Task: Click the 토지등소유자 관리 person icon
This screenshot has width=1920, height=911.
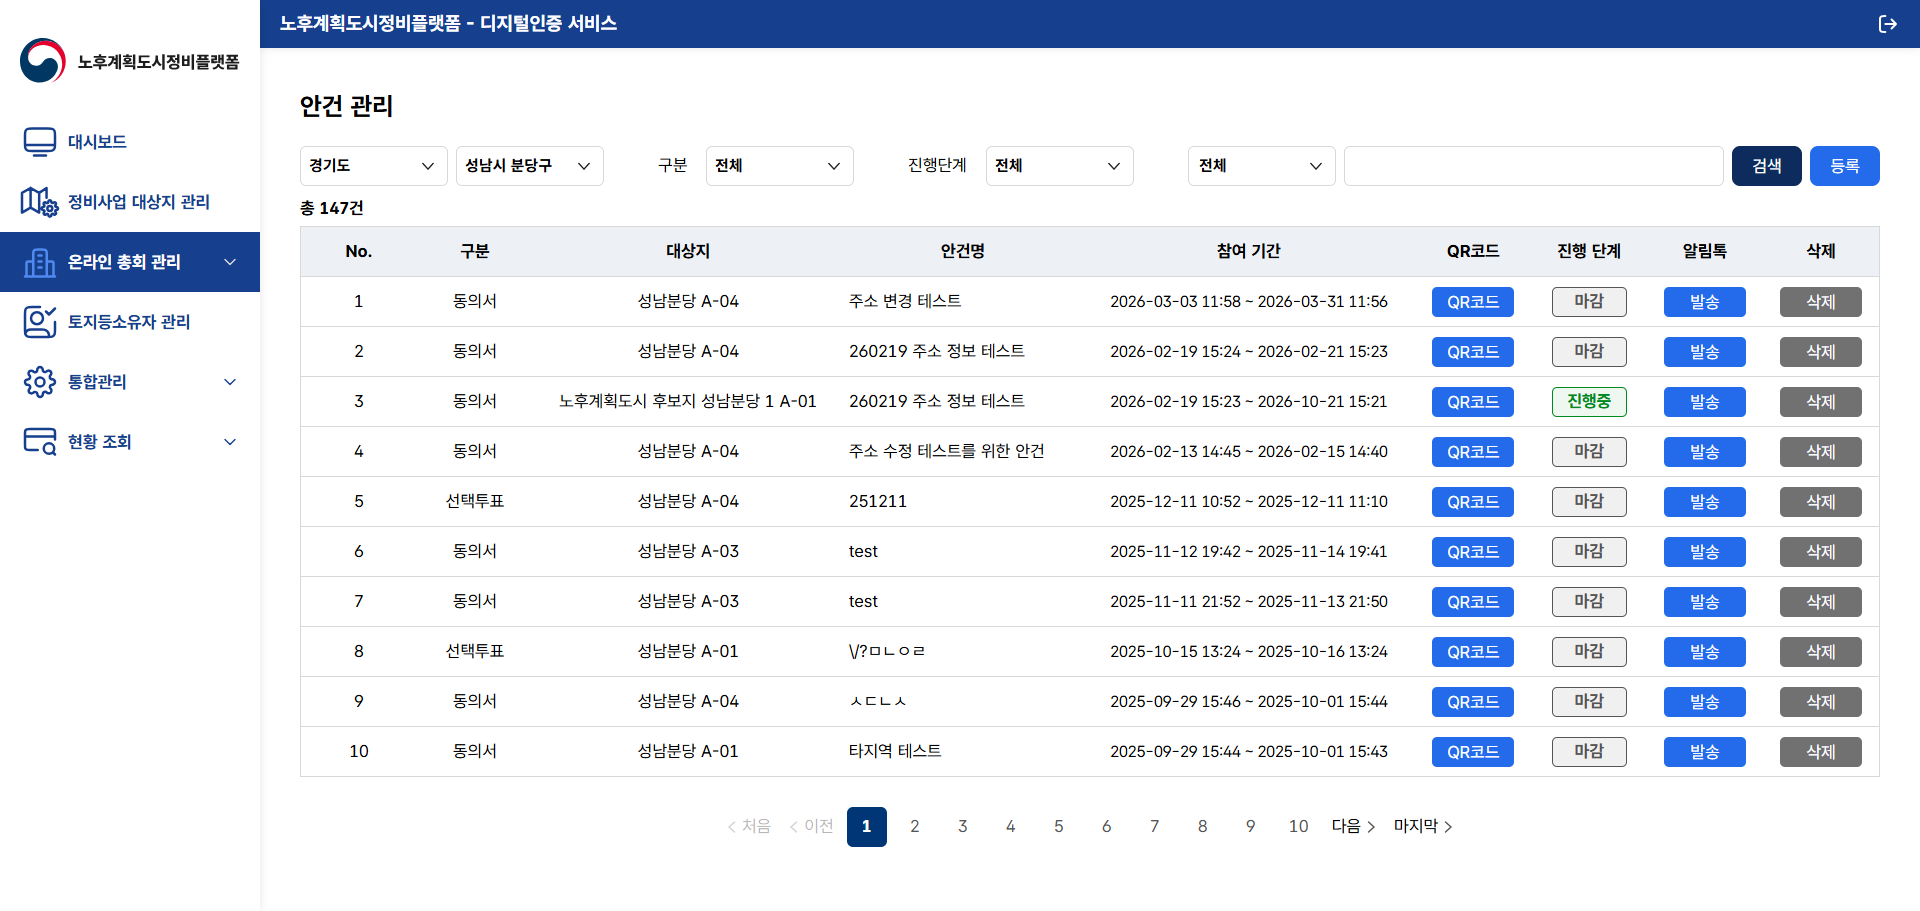Action: (x=40, y=322)
